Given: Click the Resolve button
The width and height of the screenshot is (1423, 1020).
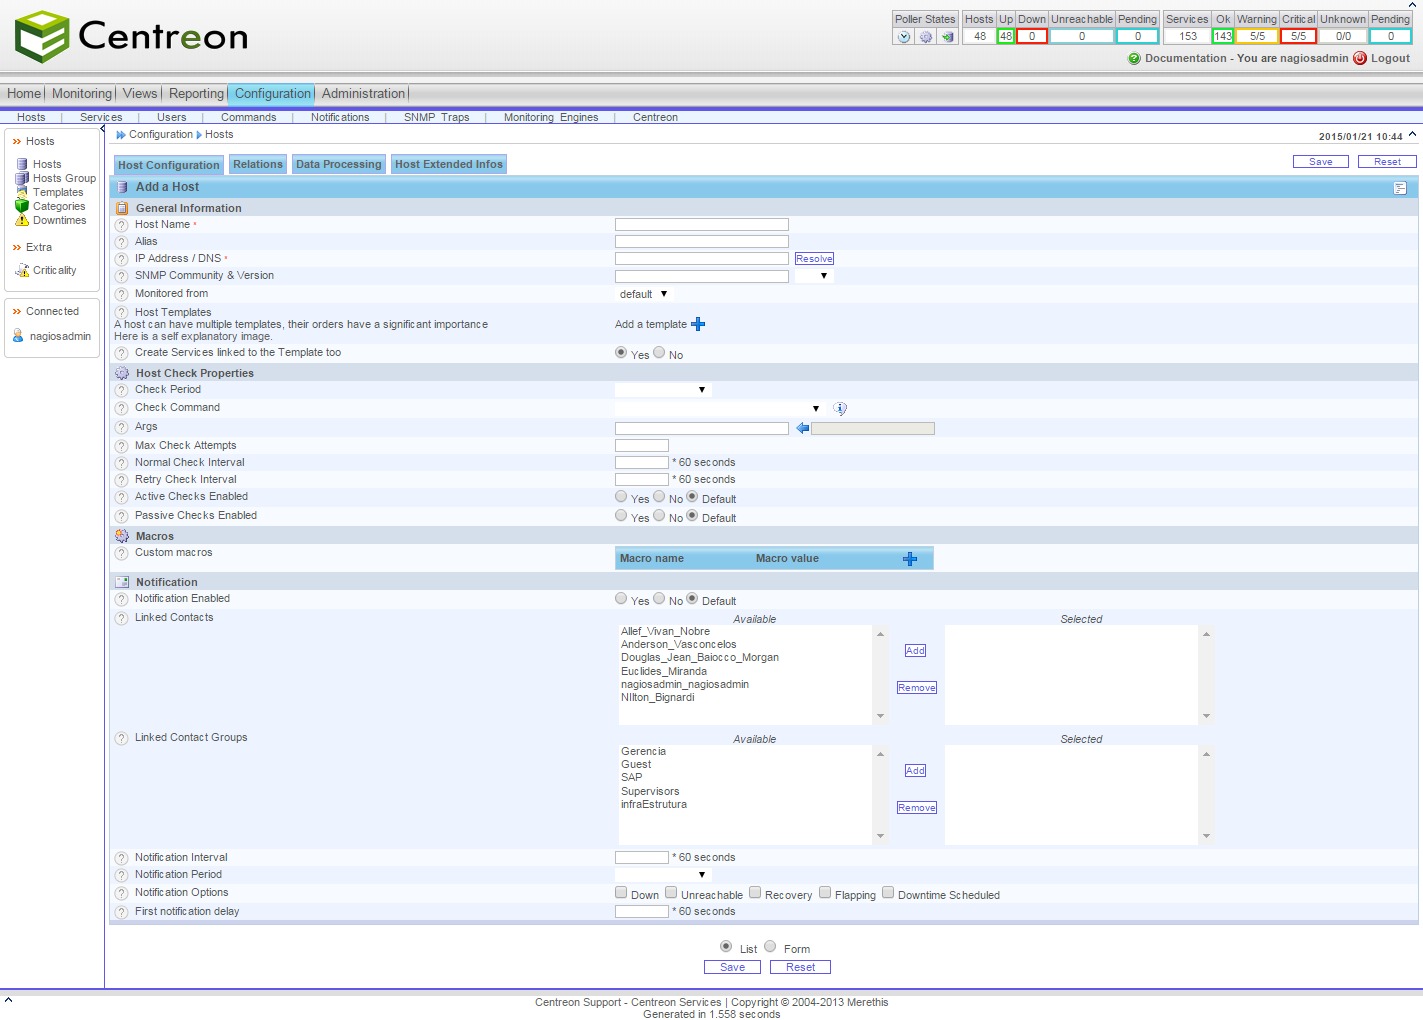Looking at the screenshot, I should click(814, 259).
